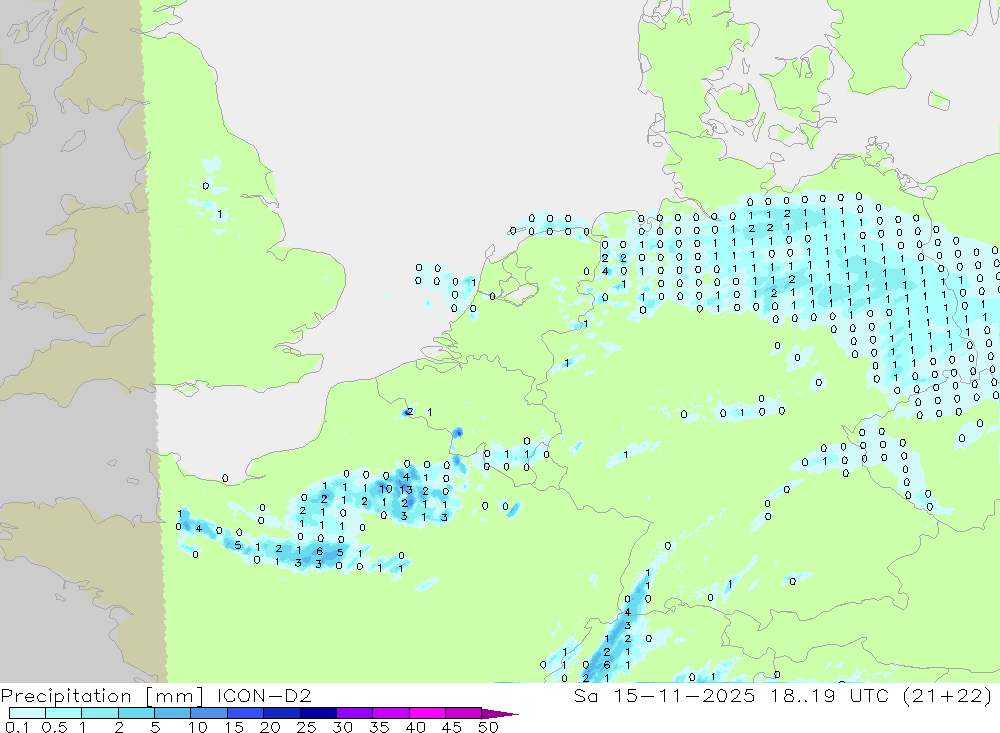Click the 45–50 mm legend swatch
The image size is (1000, 733).
pyautogui.click(x=463, y=713)
